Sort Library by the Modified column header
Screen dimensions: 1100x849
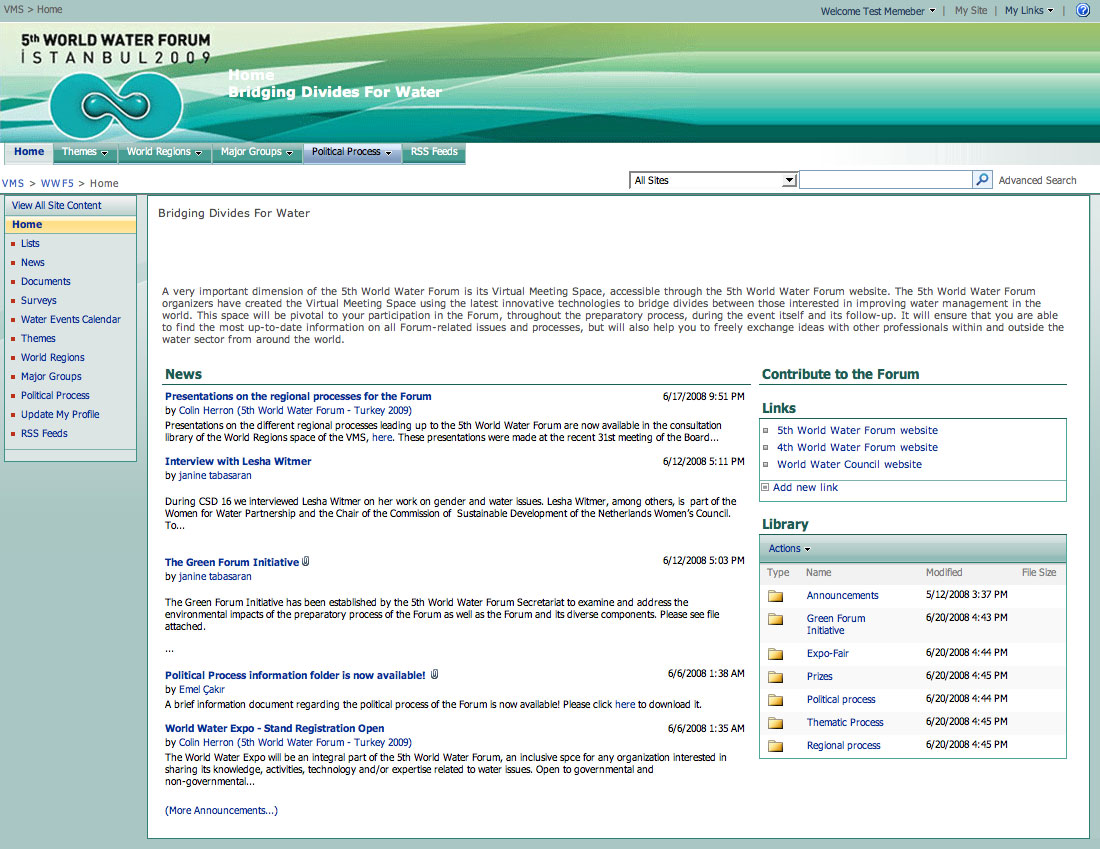[944, 573]
